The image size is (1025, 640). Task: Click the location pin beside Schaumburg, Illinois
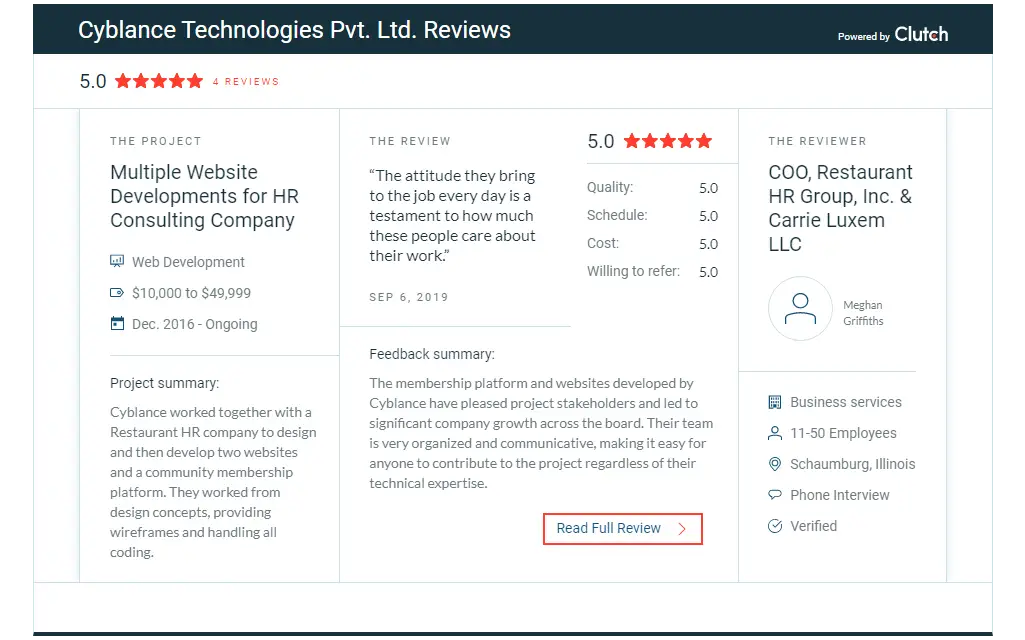point(775,464)
